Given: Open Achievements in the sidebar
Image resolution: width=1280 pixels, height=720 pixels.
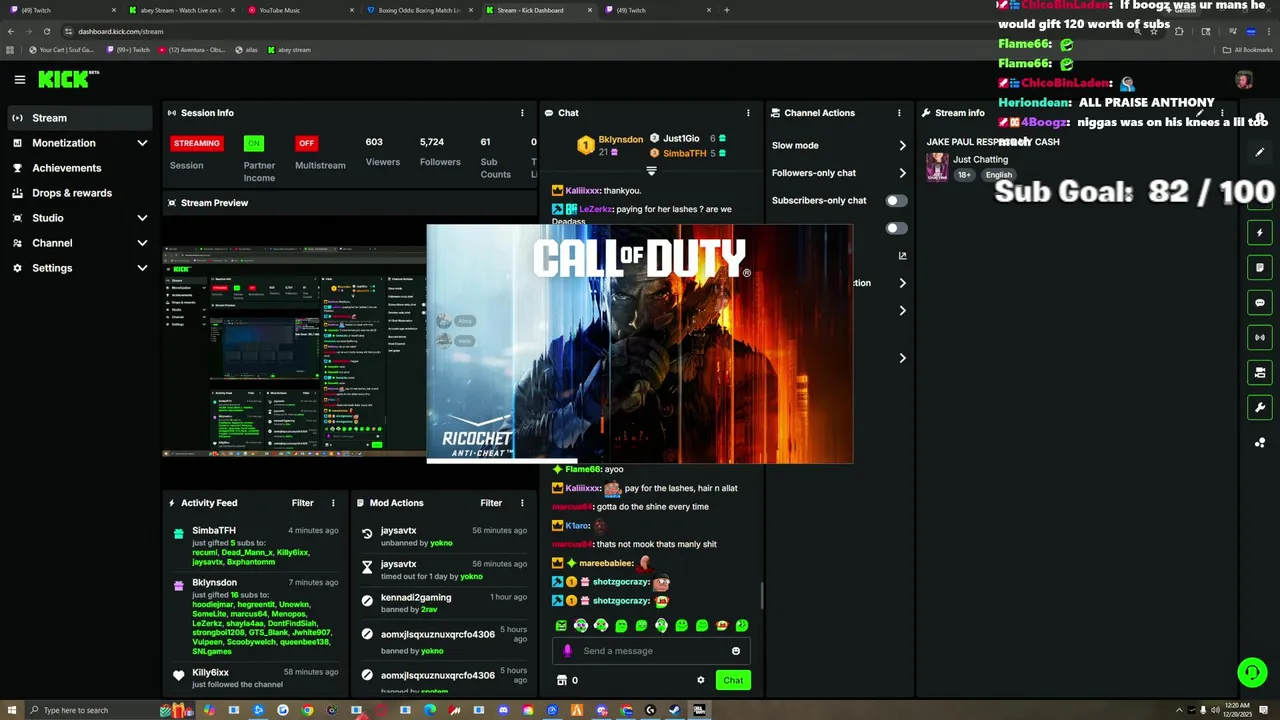Looking at the screenshot, I should tap(80, 168).
